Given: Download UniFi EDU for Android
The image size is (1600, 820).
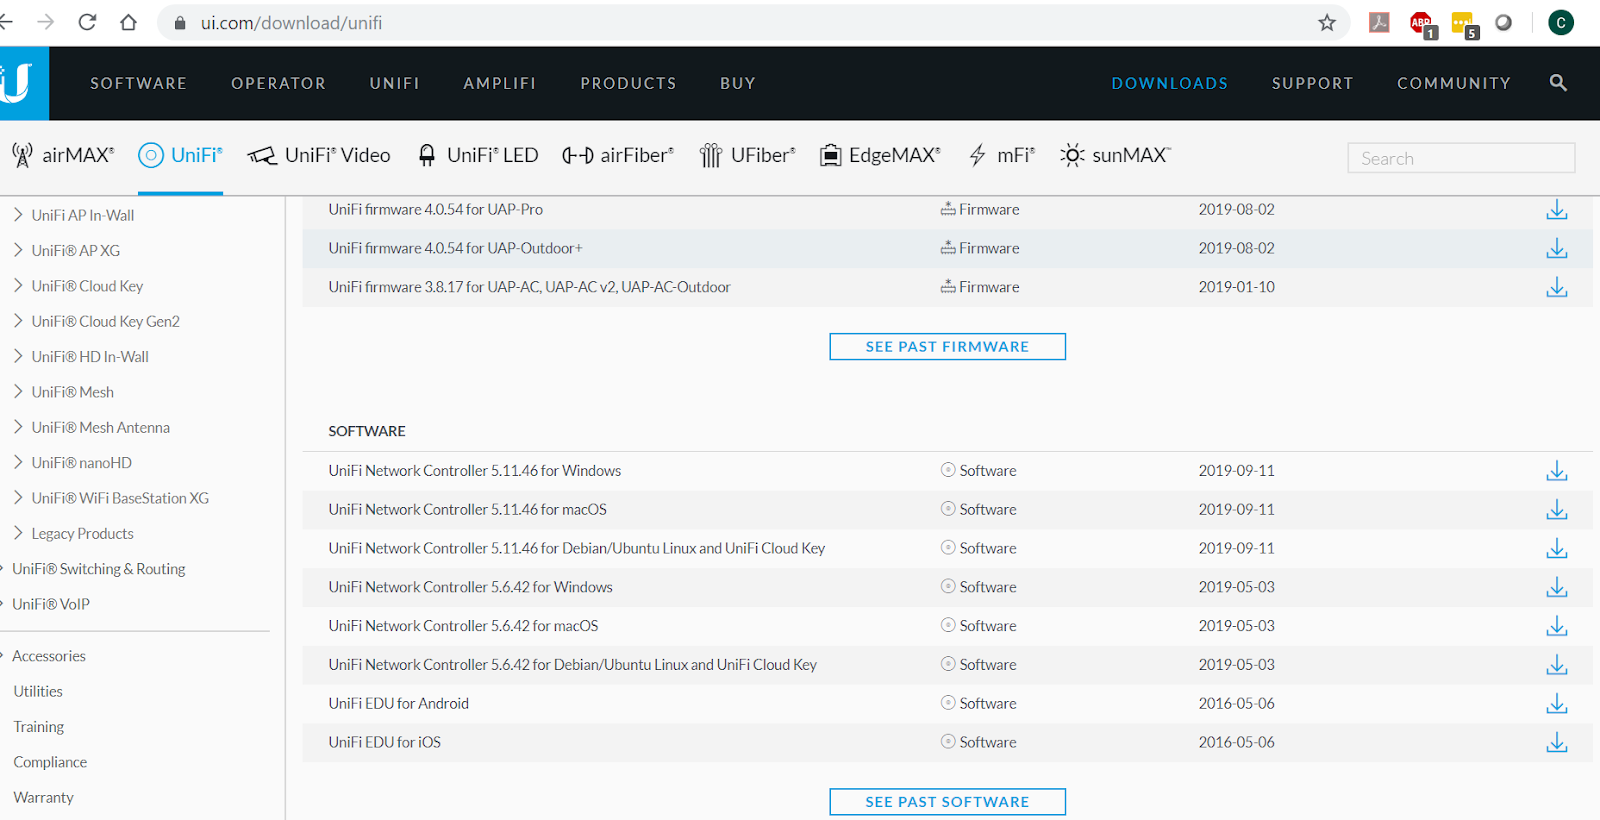Looking at the screenshot, I should 1556,704.
